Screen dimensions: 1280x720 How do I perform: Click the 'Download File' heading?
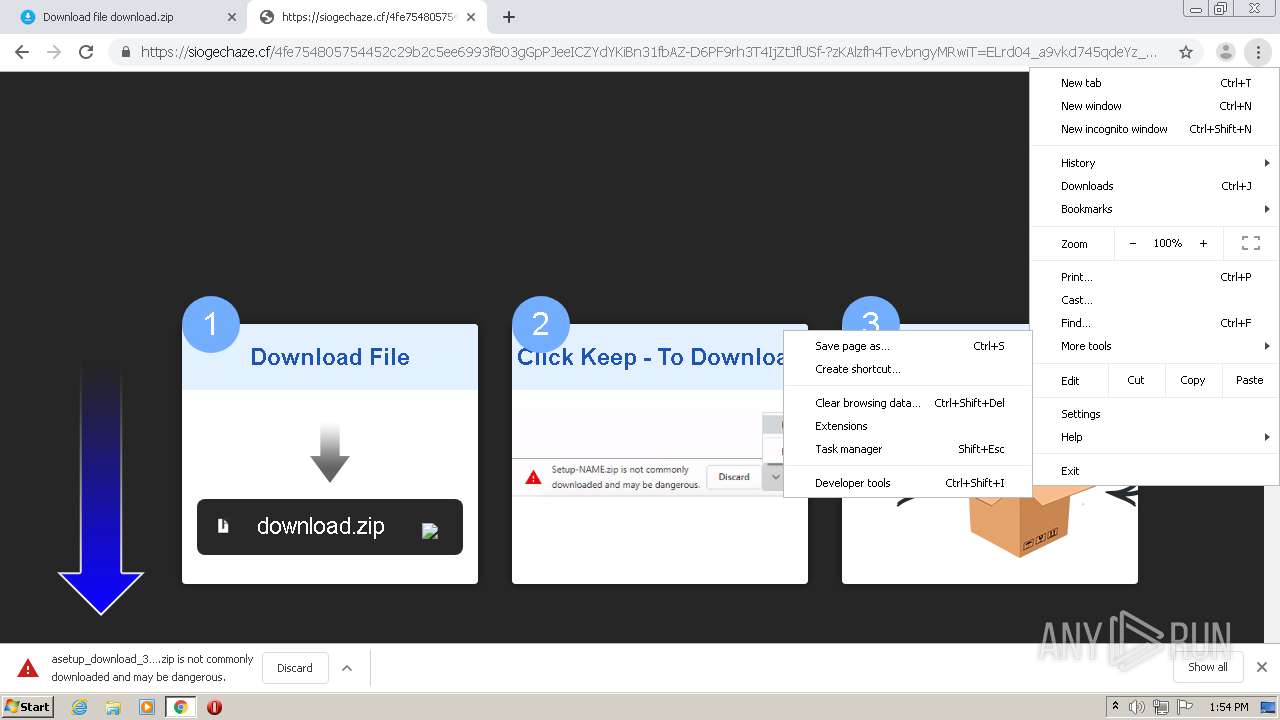[x=330, y=357]
